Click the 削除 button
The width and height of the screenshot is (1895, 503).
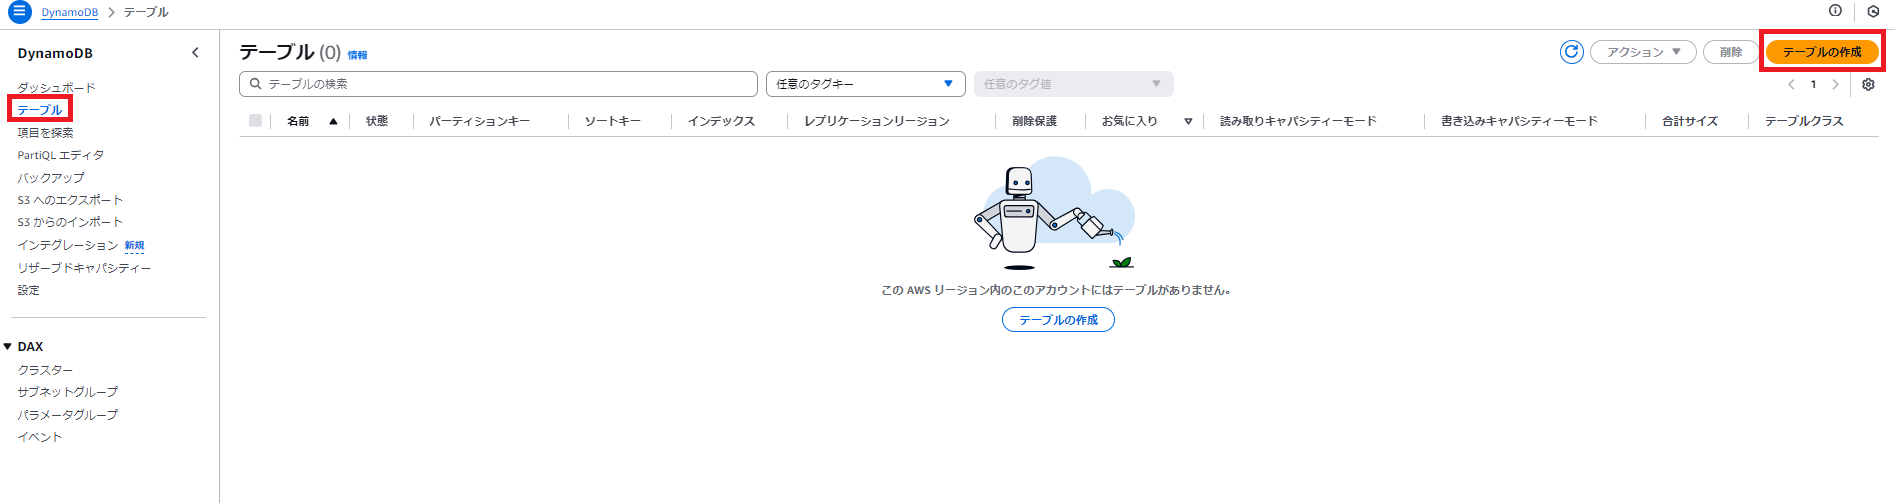pyautogui.click(x=1731, y=52)
